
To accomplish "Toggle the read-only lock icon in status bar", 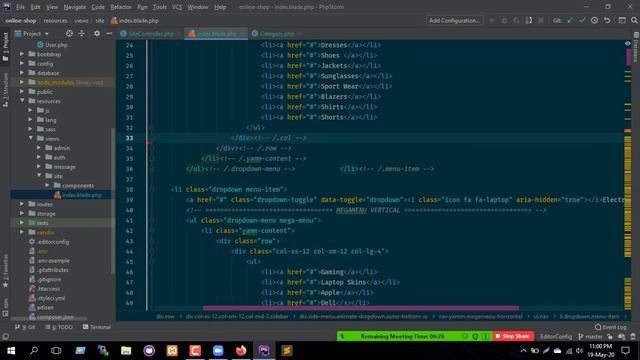I will (610, 337).
